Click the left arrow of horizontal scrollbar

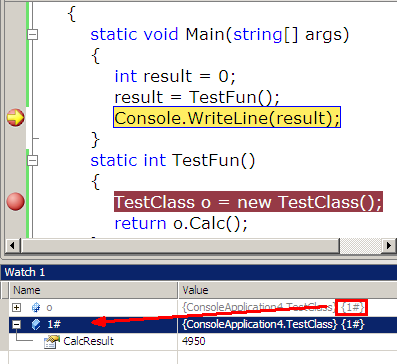12,246
